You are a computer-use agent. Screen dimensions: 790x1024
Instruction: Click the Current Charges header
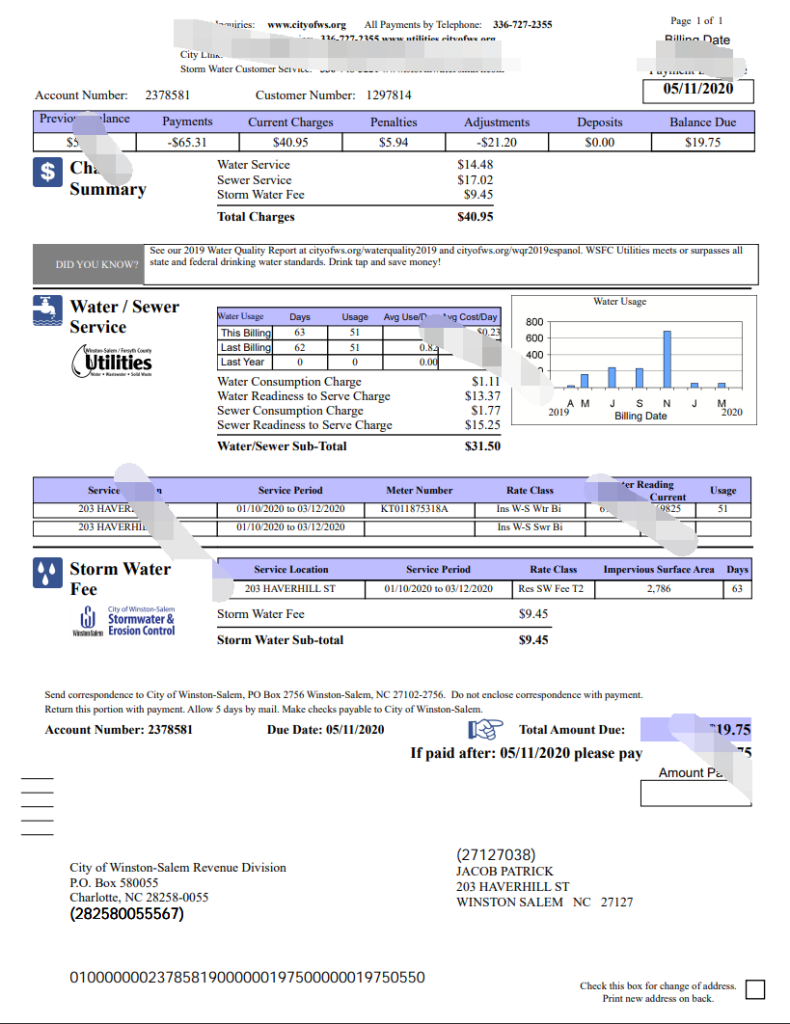click(x=291, y=122)
